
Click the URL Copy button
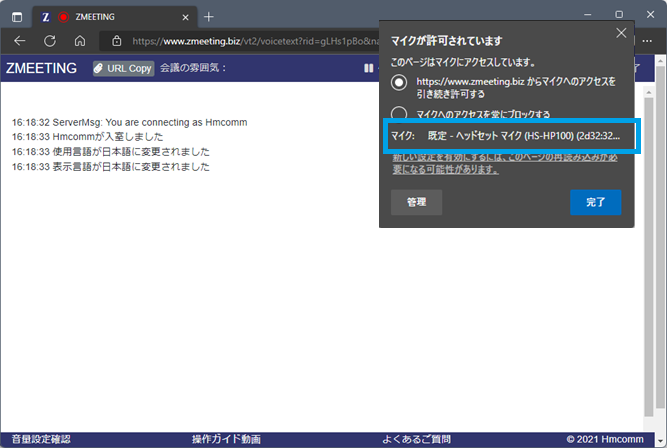coord(123,68)
